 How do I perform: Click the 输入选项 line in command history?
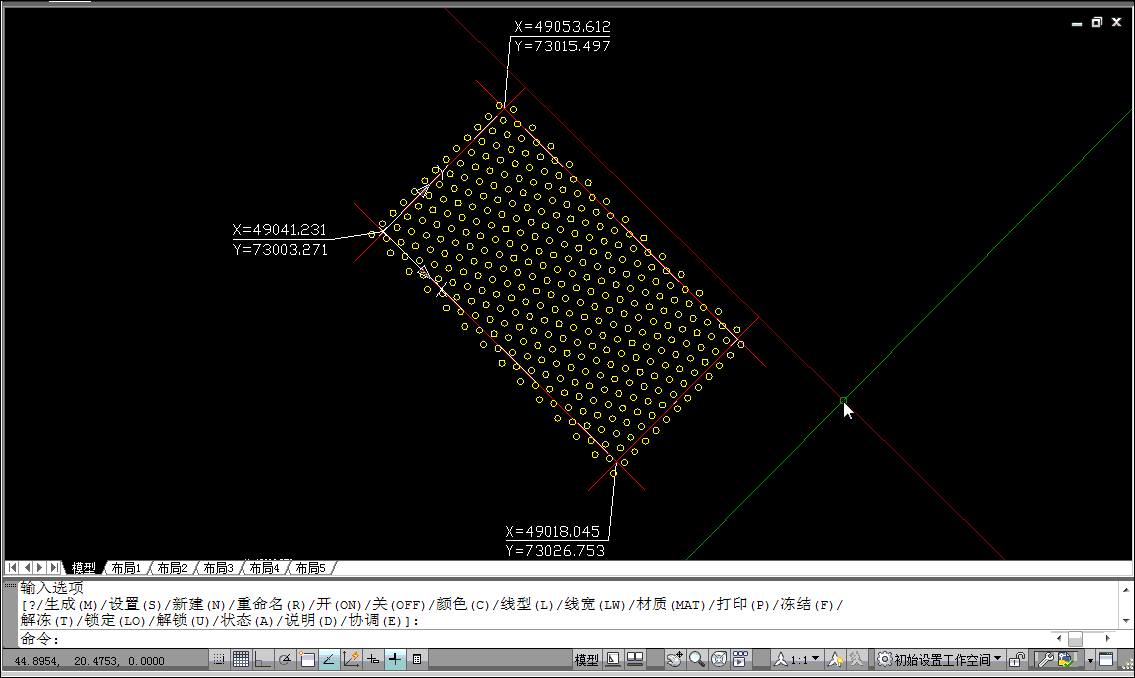click(x=52, y=588)
